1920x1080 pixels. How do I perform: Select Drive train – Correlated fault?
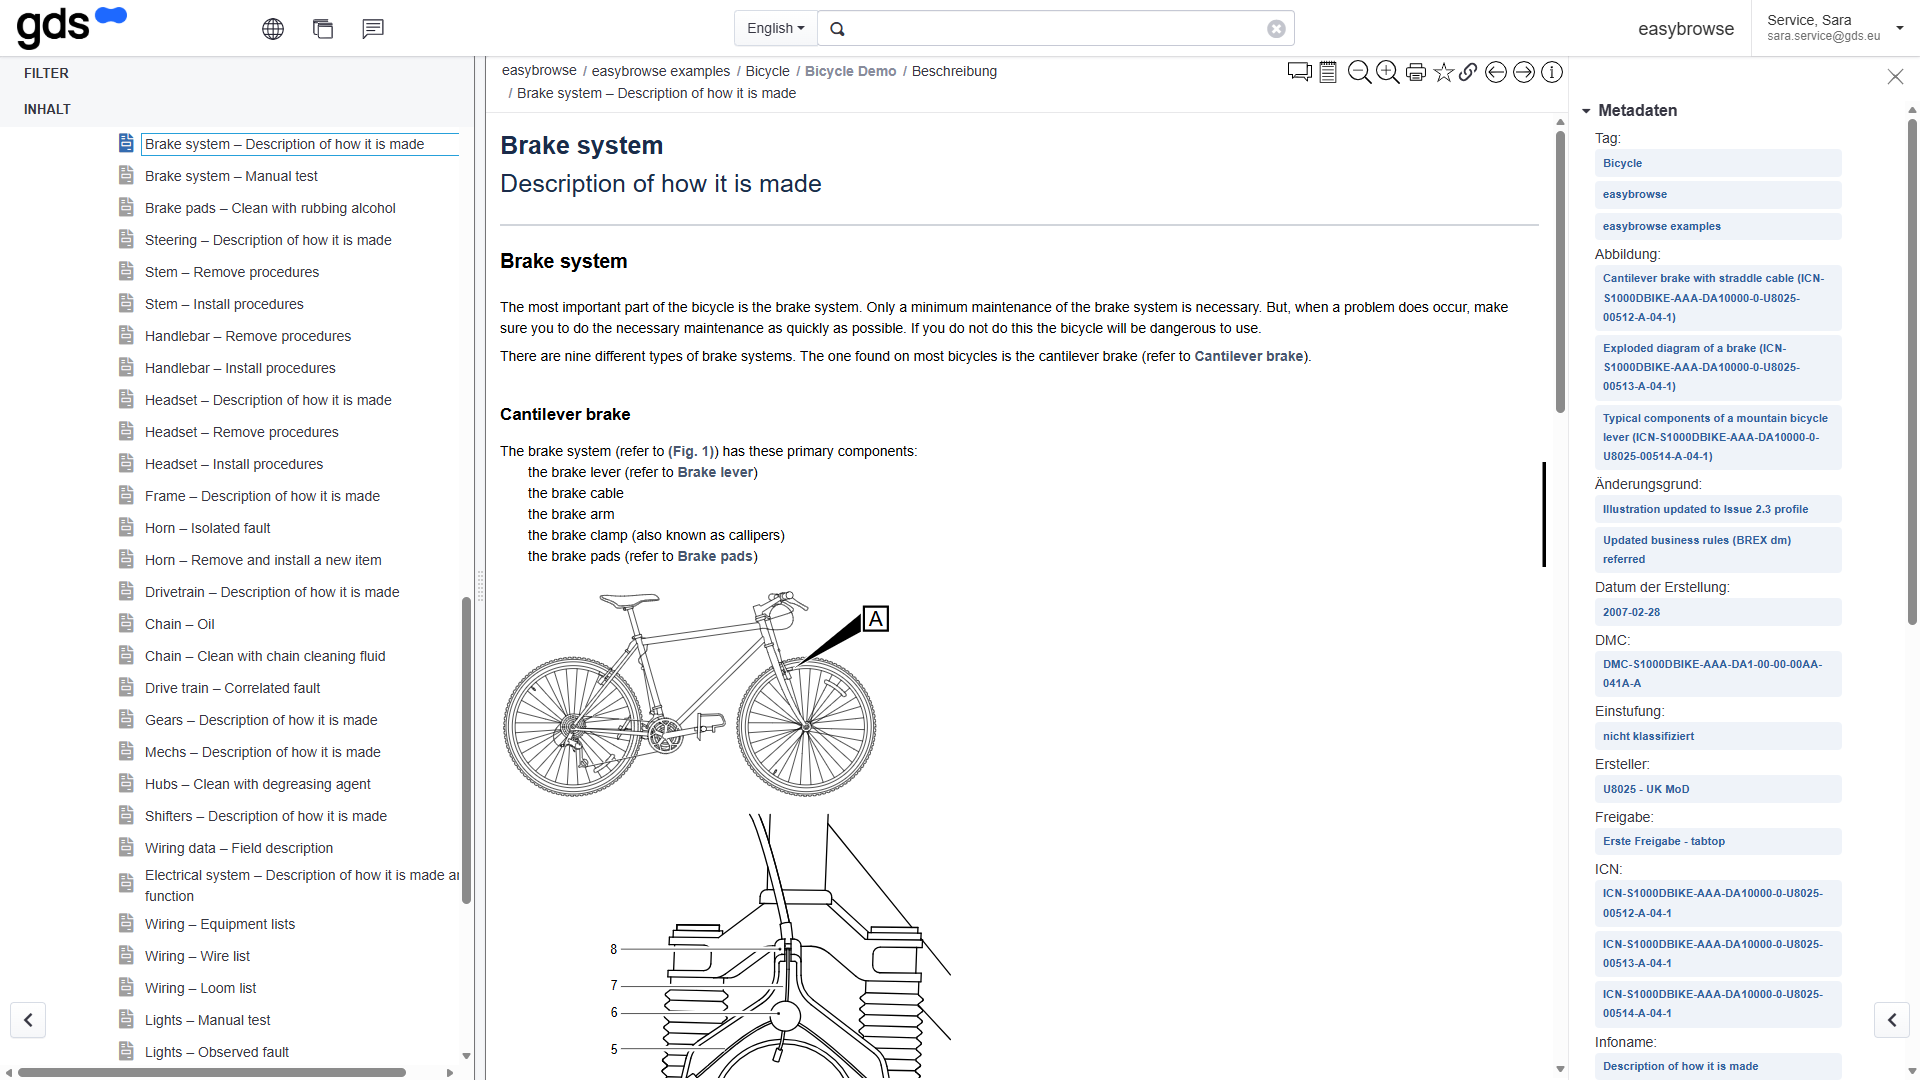232,688
